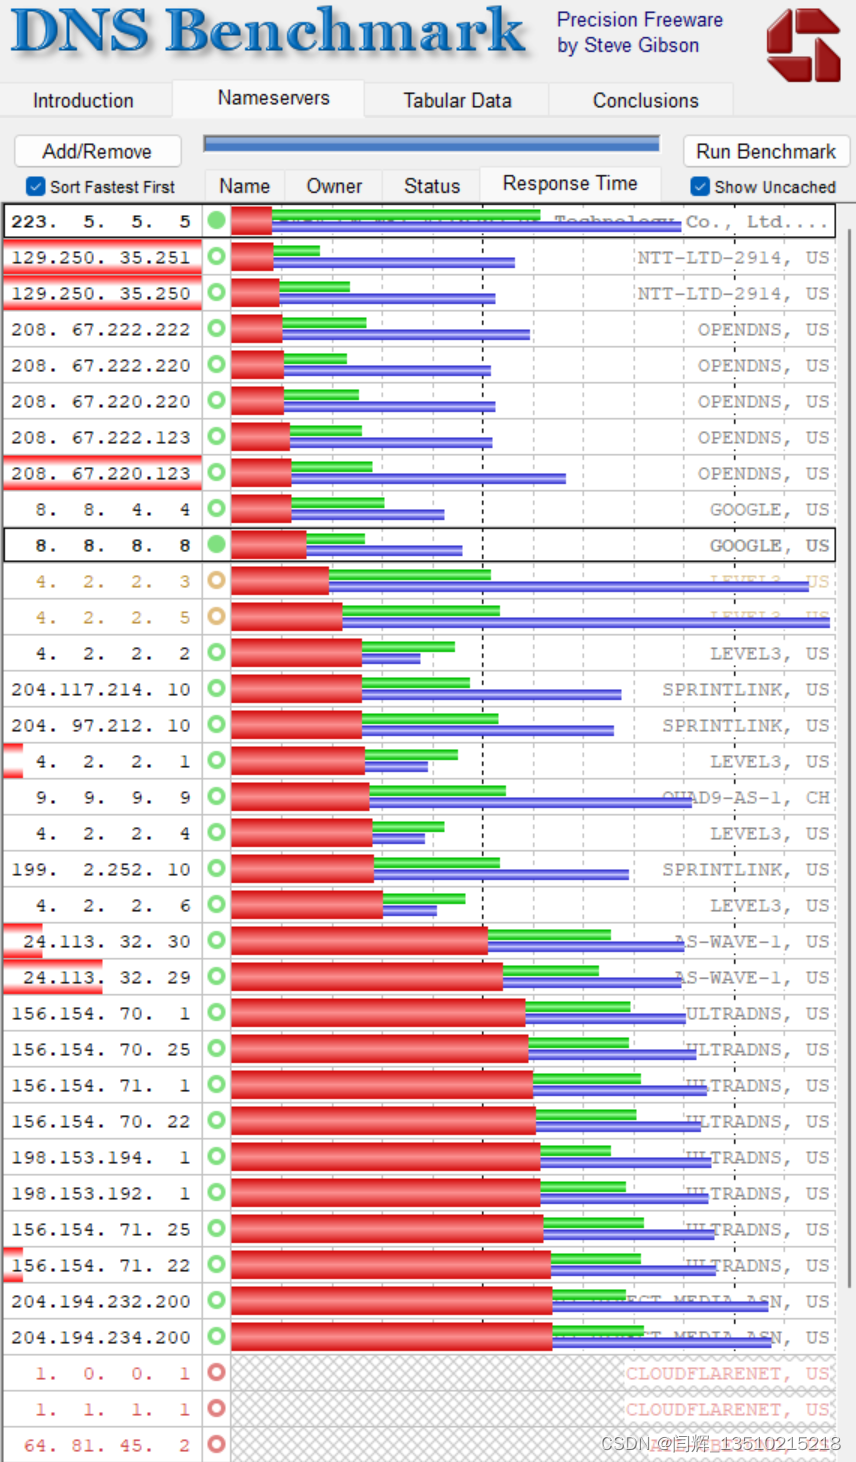Click status icon for 204.117.214.10
This screenshot has width=856, height=1462.
tap(216, 688)
